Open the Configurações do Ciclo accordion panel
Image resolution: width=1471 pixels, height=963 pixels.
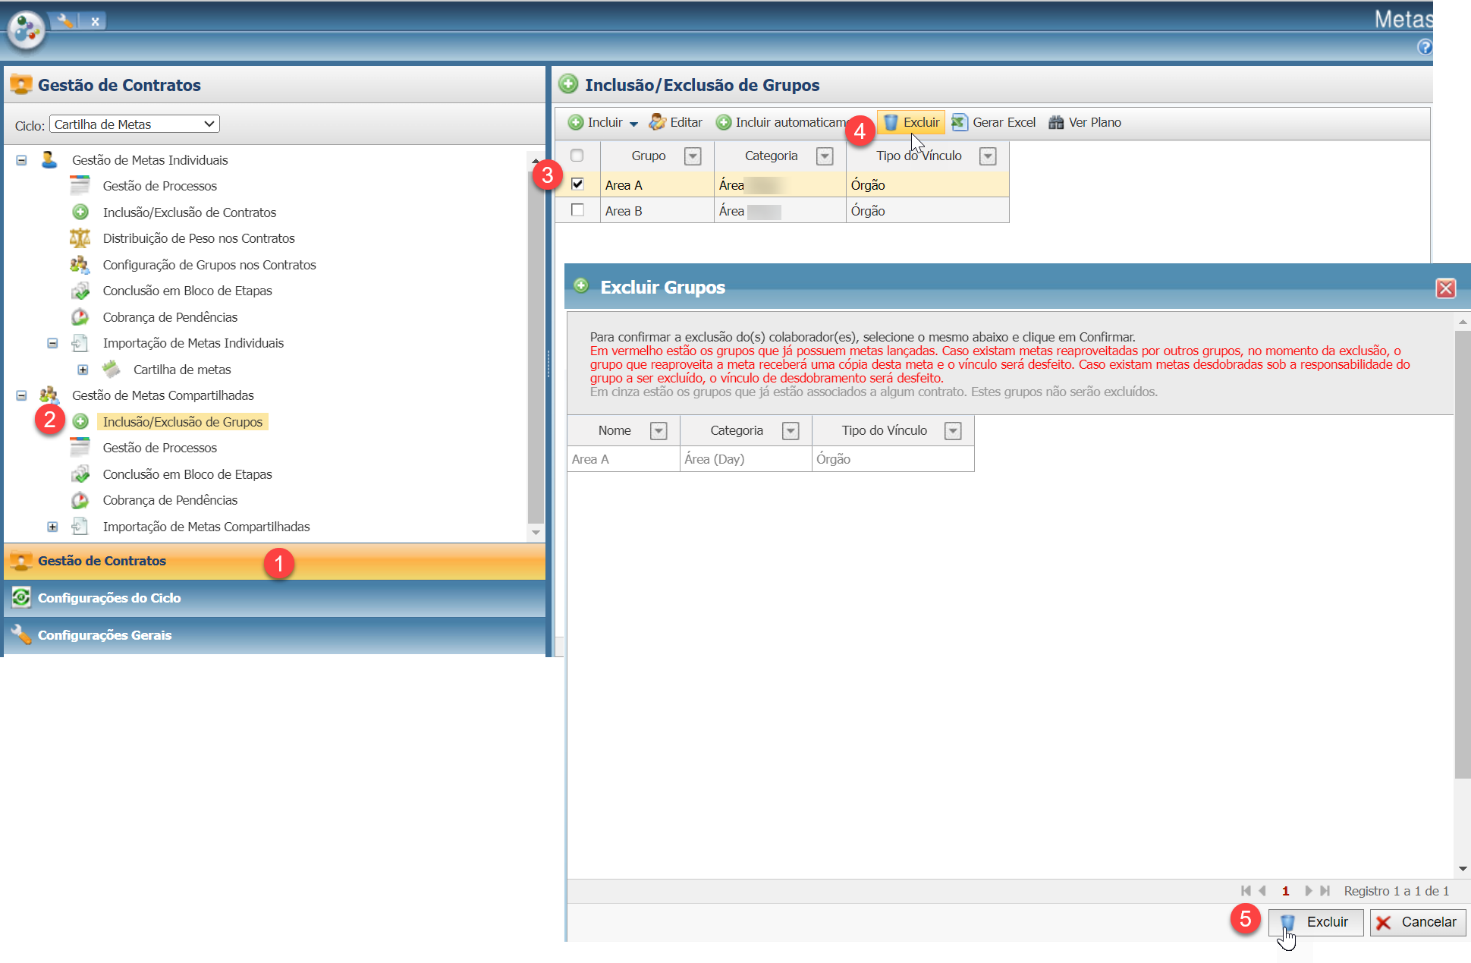[x=275, y=598]
